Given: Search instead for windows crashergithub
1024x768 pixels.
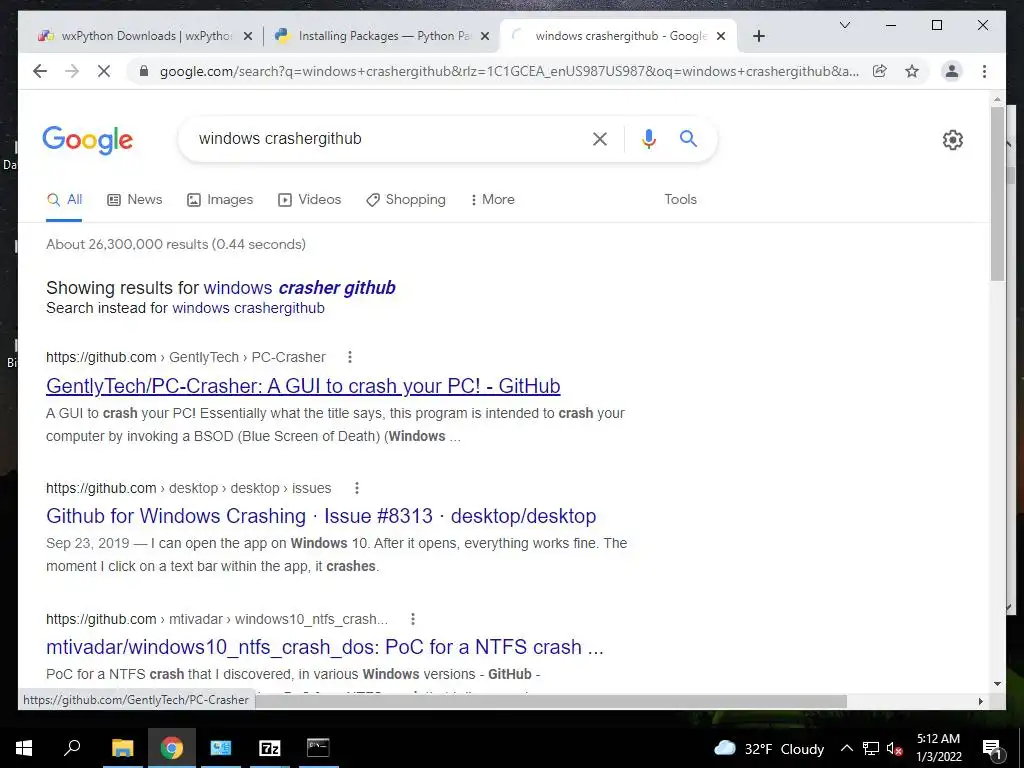Looking at the screenshot, I should point(248,308).
